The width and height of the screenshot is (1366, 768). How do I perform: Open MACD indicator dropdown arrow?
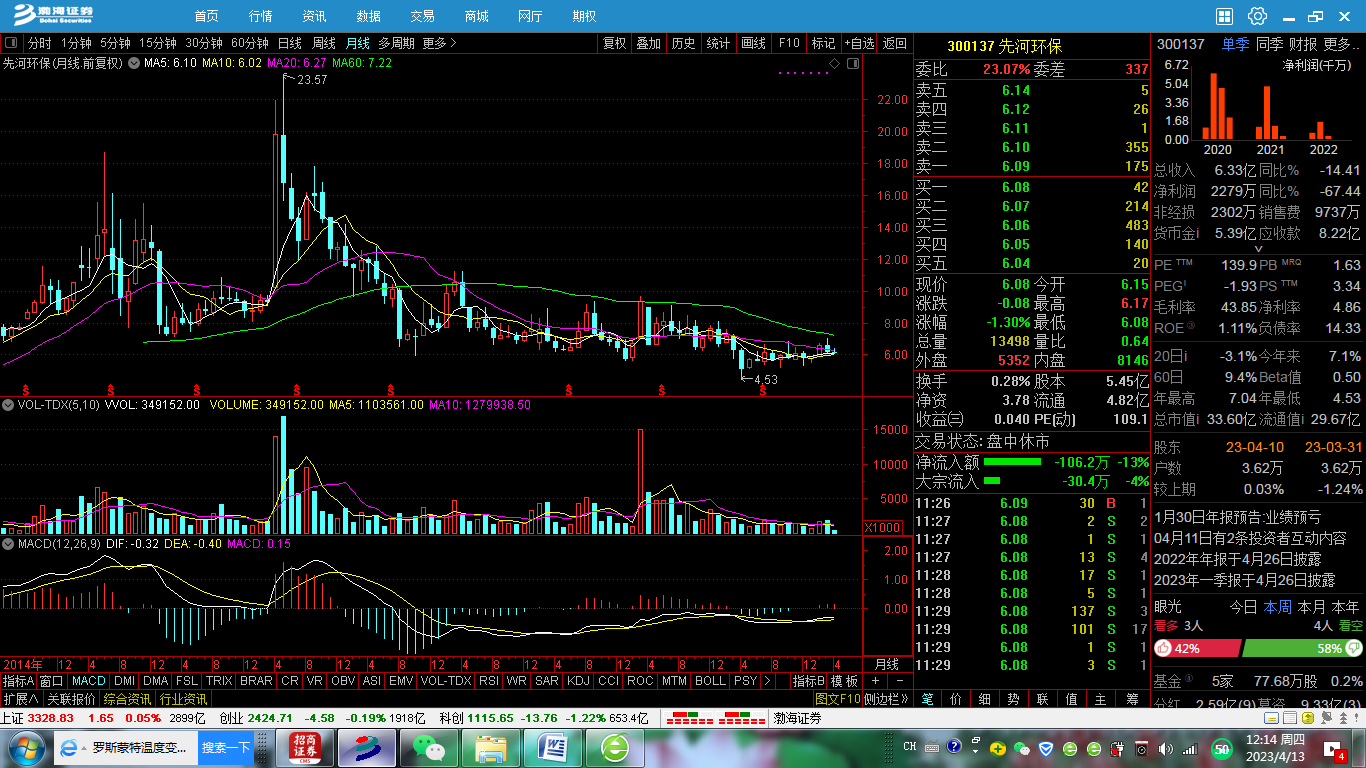click(x=8, y=543)
